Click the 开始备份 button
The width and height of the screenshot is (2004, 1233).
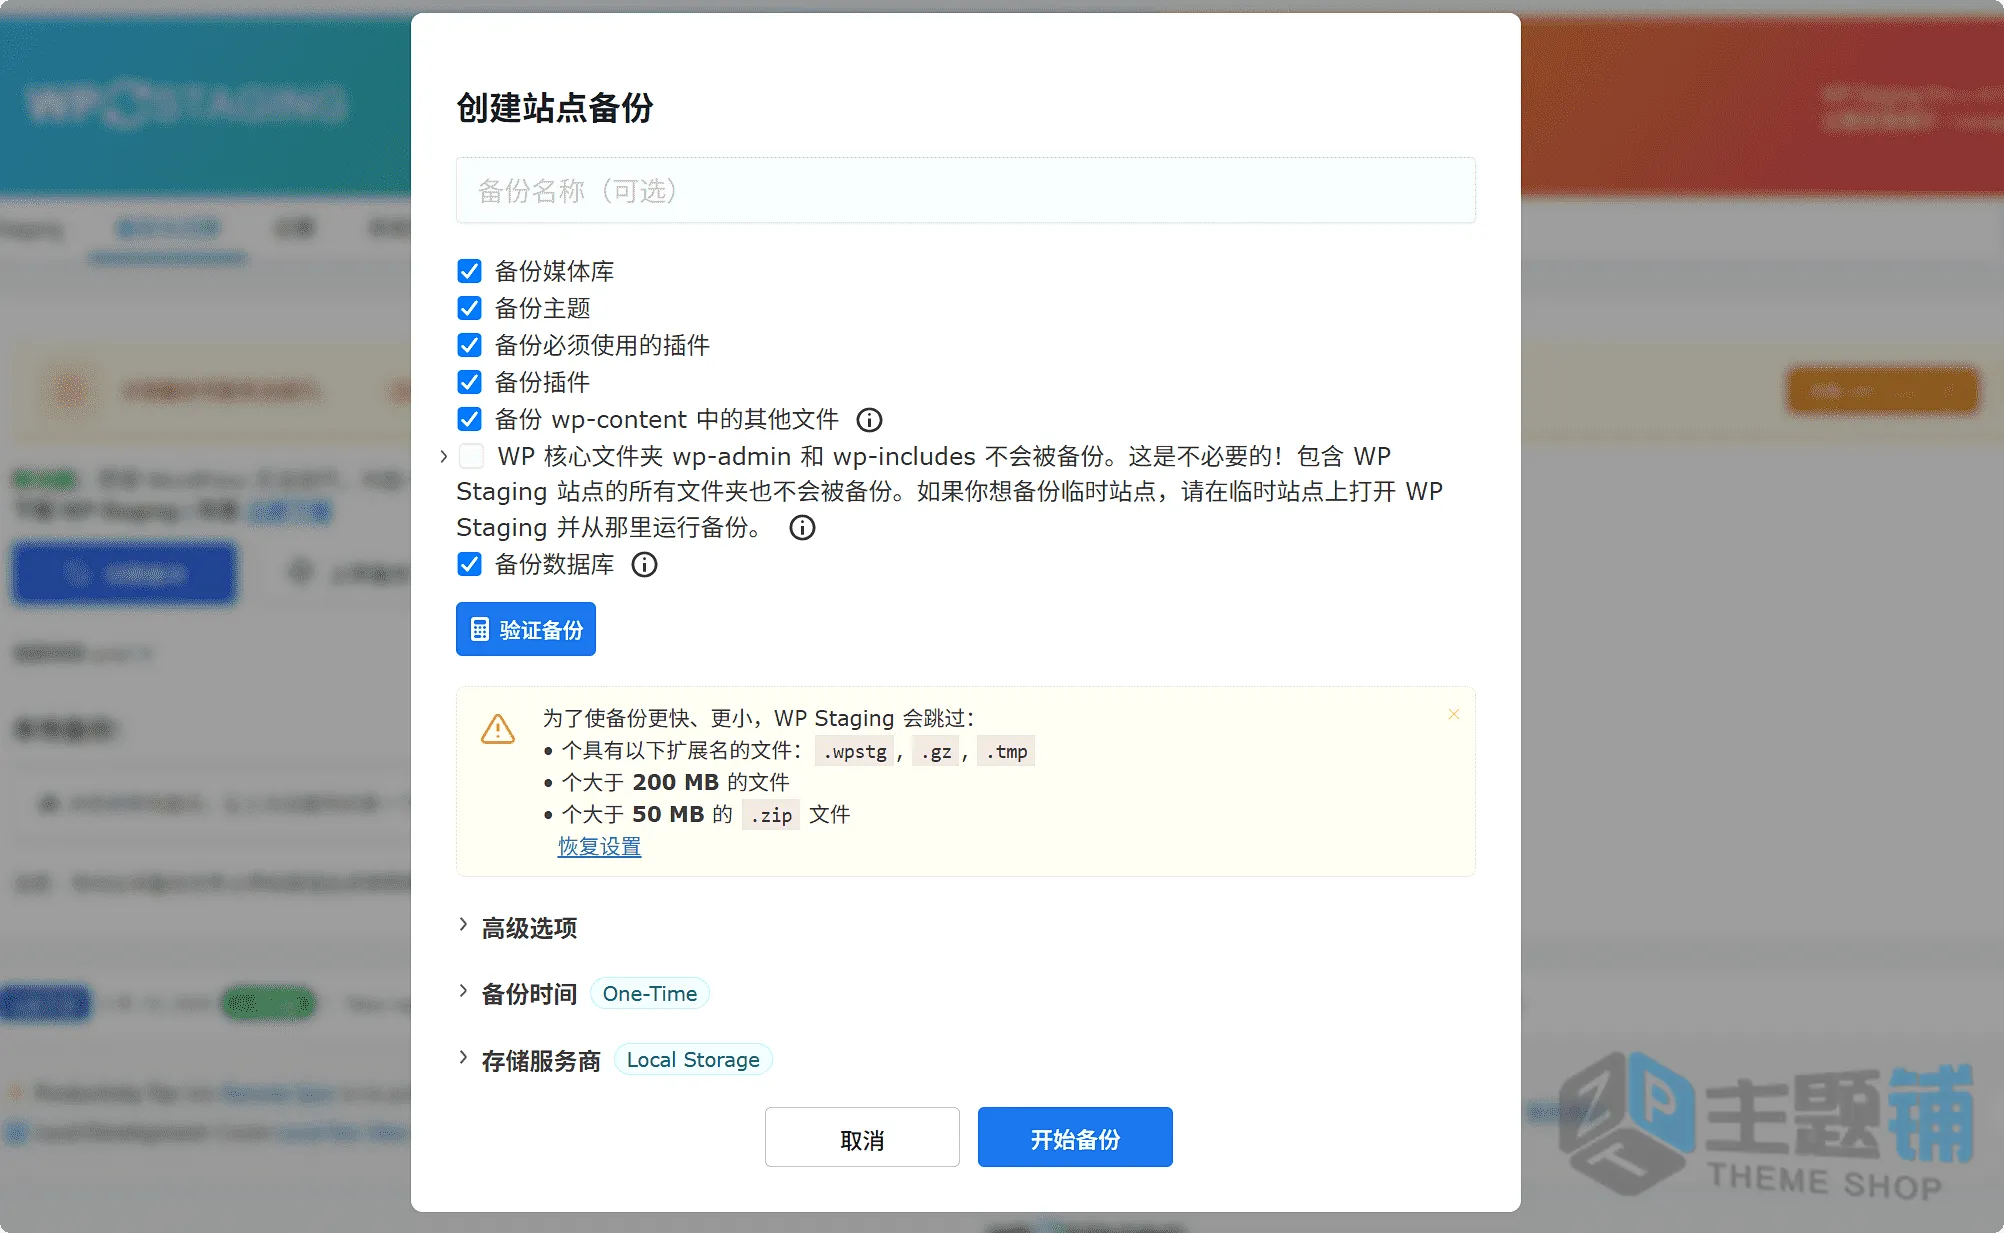point(1075,1137)
